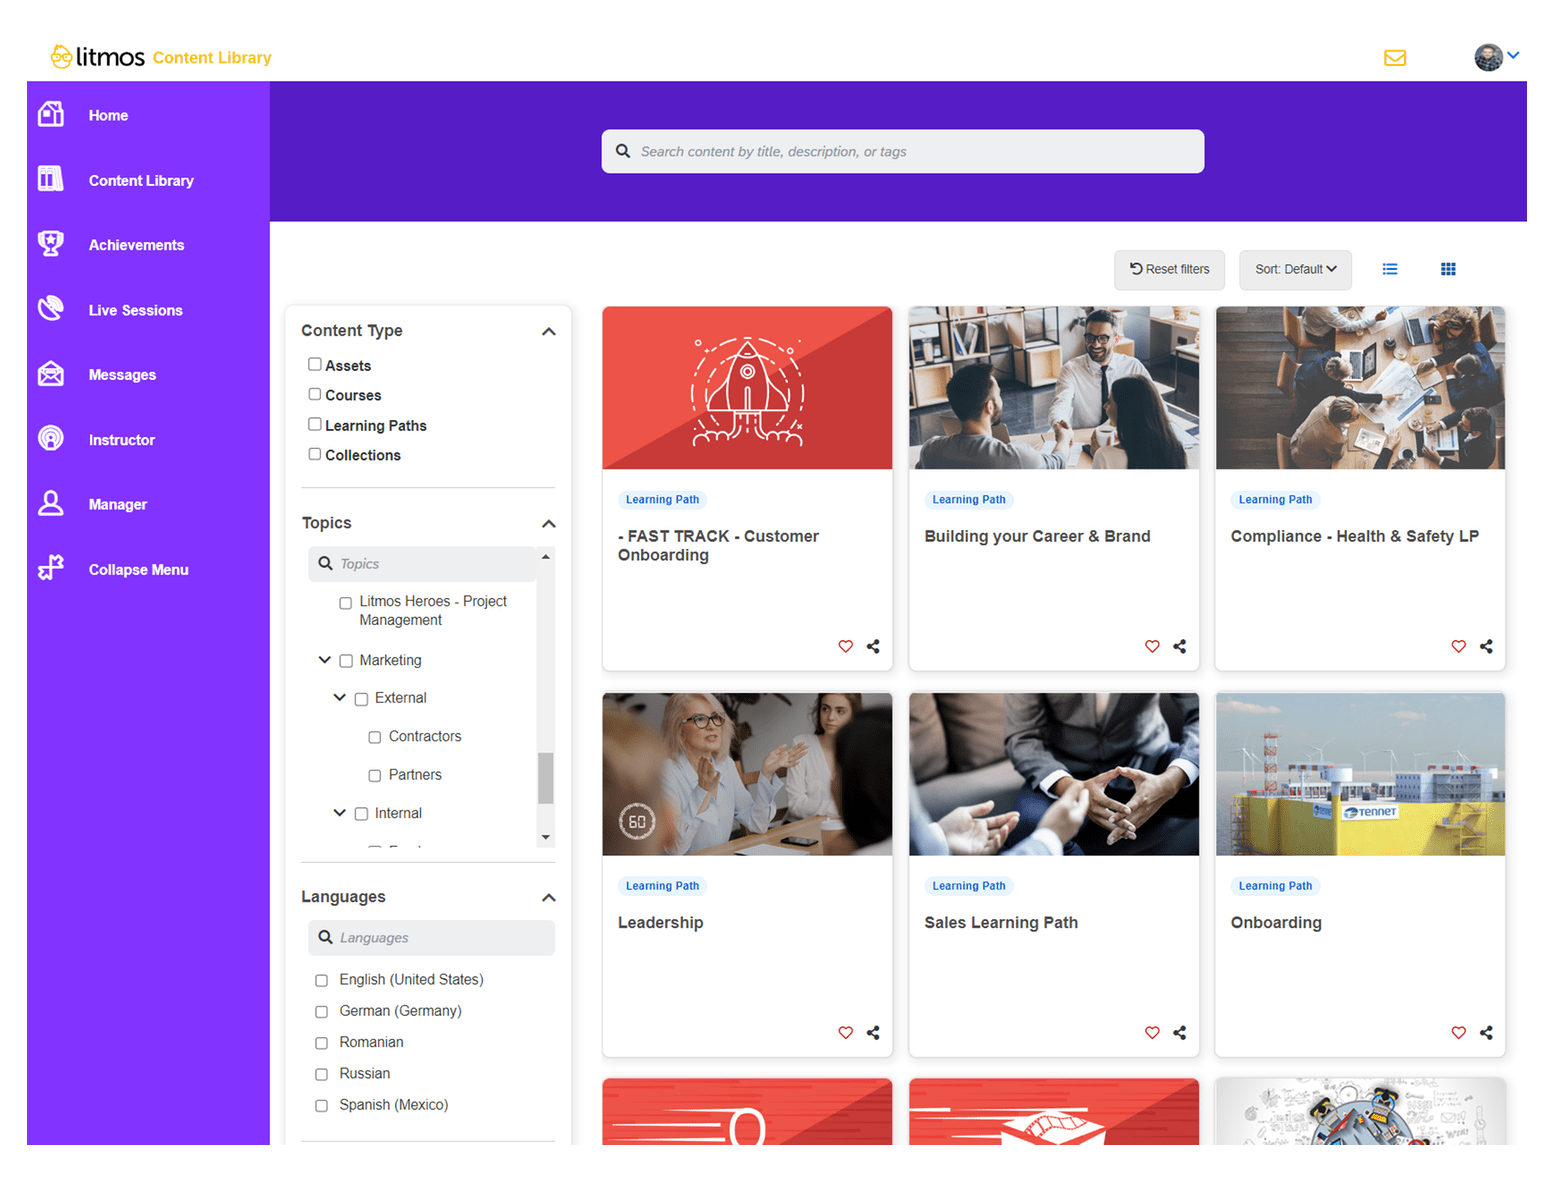Open Building your Career & Brand title
Viewport: 1554px width, 1181px height.
coord(1037,536)
